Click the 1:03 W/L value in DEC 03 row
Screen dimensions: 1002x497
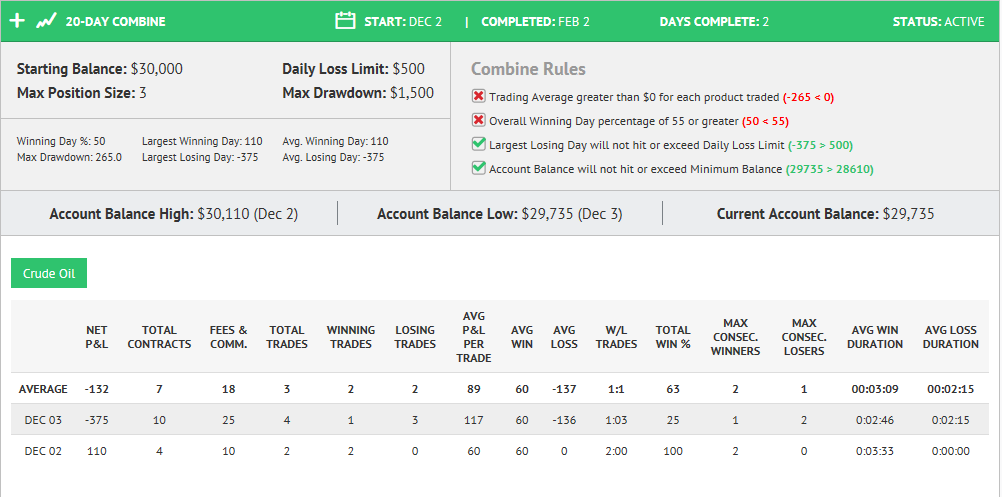(616, 420)
